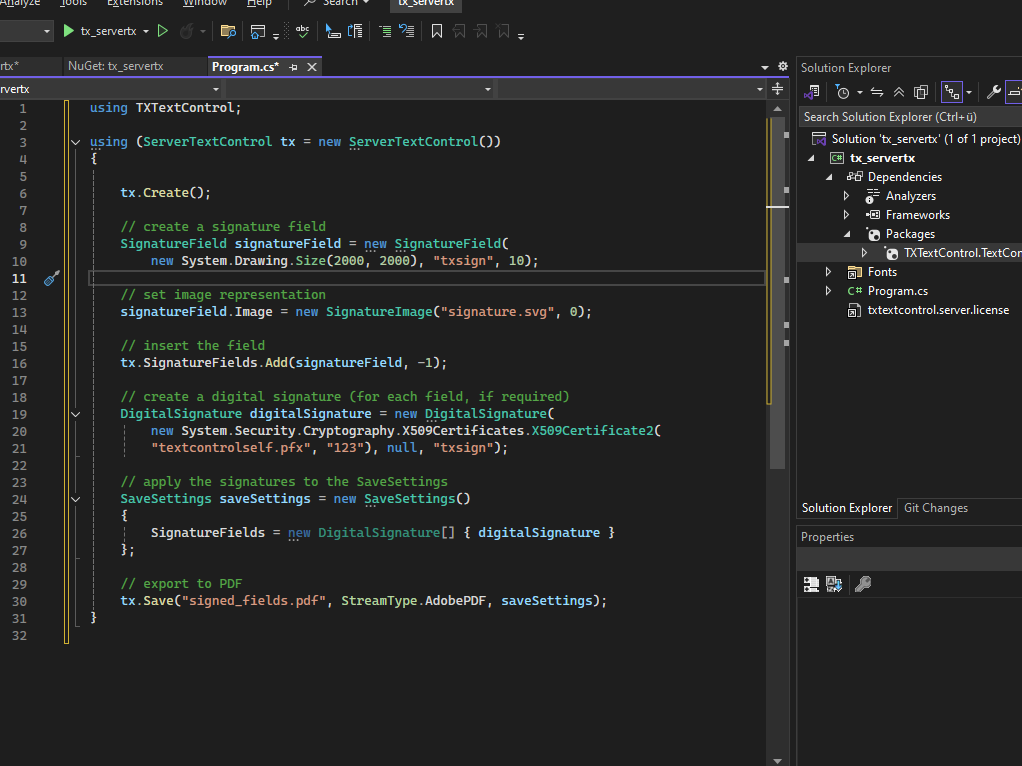Click the Start Without Debugging outline arrow
1022x766 pixels.
tap(163, 31)
